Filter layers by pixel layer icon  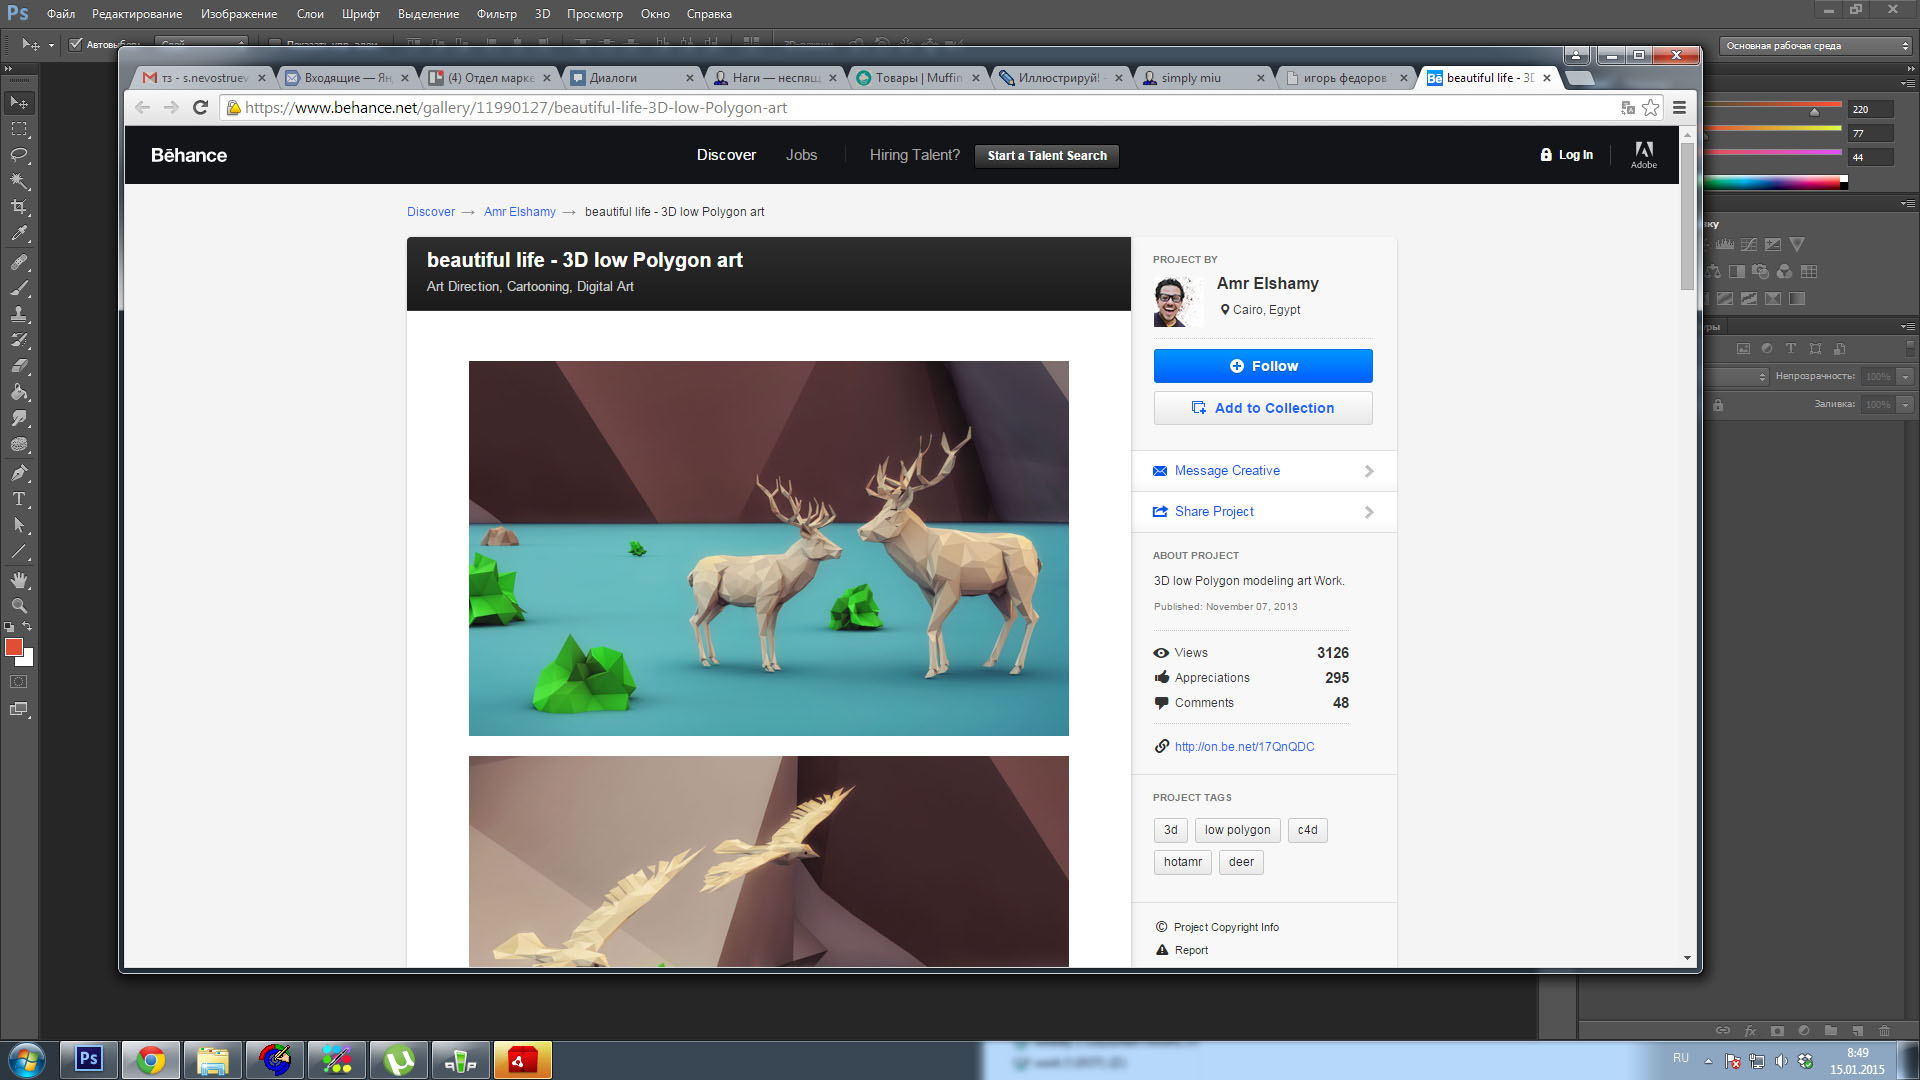[x=1743, y=349]
